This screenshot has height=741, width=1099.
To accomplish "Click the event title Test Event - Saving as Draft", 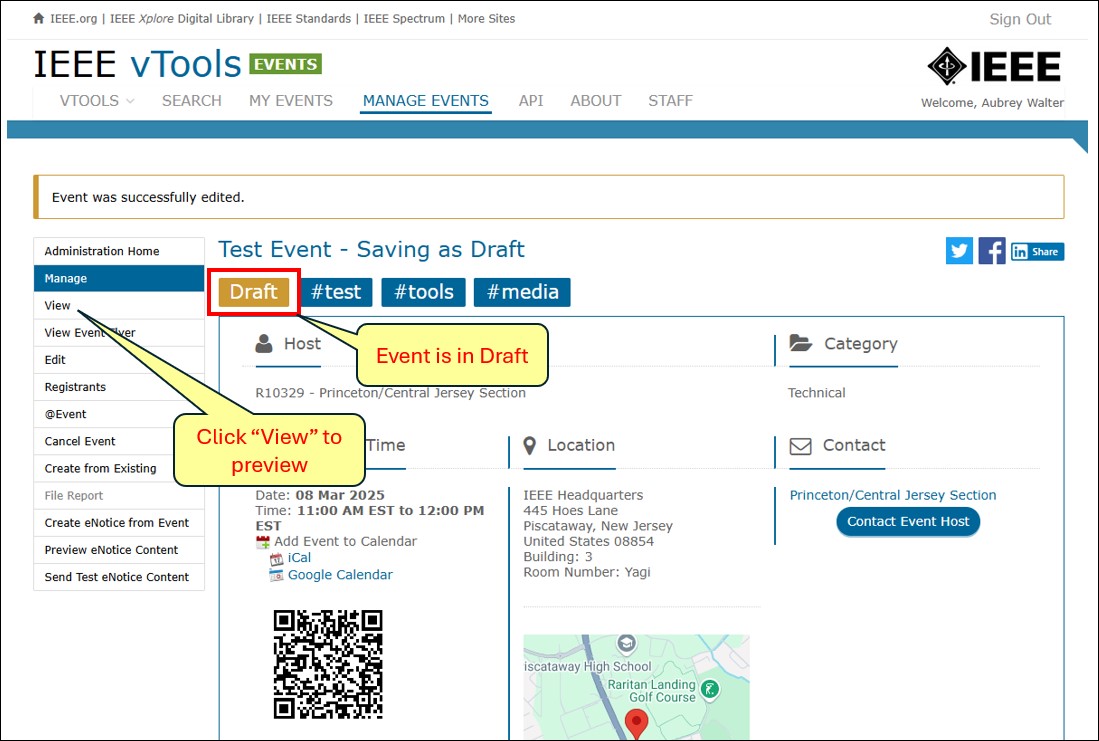I will click(x=371, y=250).
